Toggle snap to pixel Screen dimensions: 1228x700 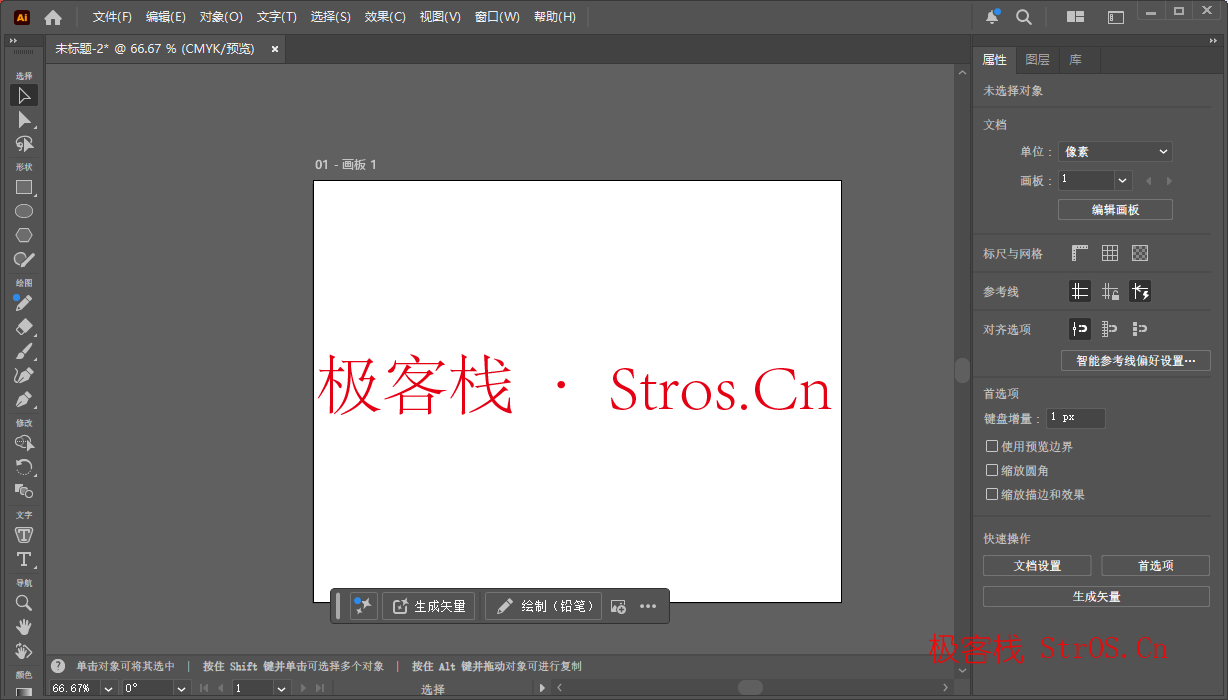(x=1140, y=329)
